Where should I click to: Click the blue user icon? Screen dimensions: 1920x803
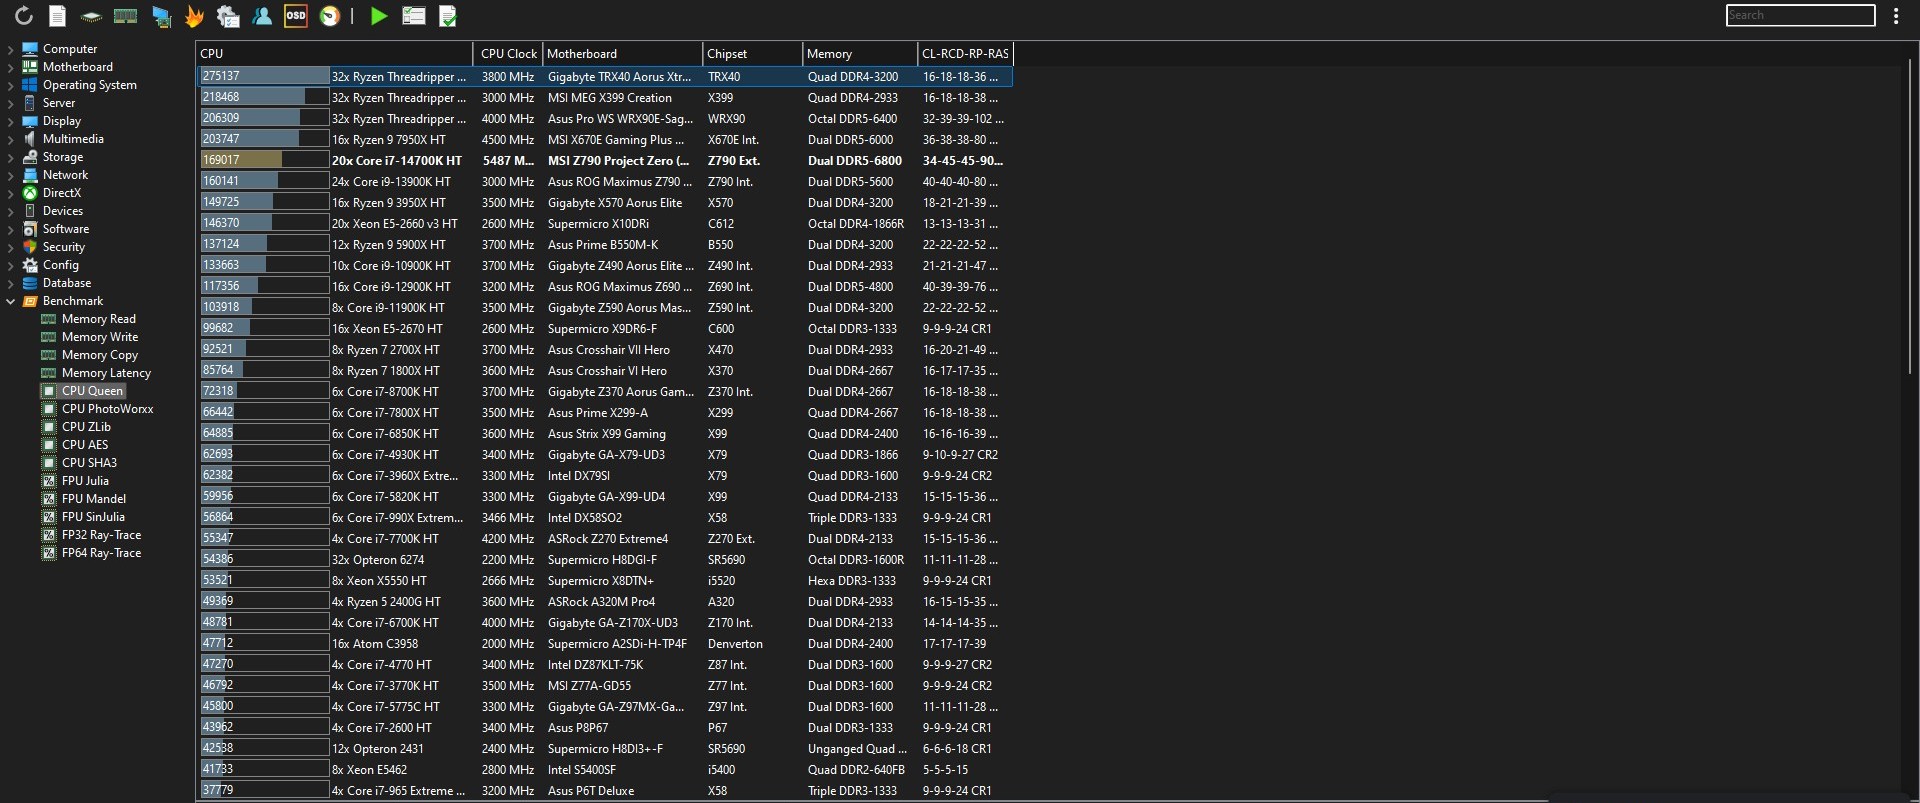tap(262, 16)
